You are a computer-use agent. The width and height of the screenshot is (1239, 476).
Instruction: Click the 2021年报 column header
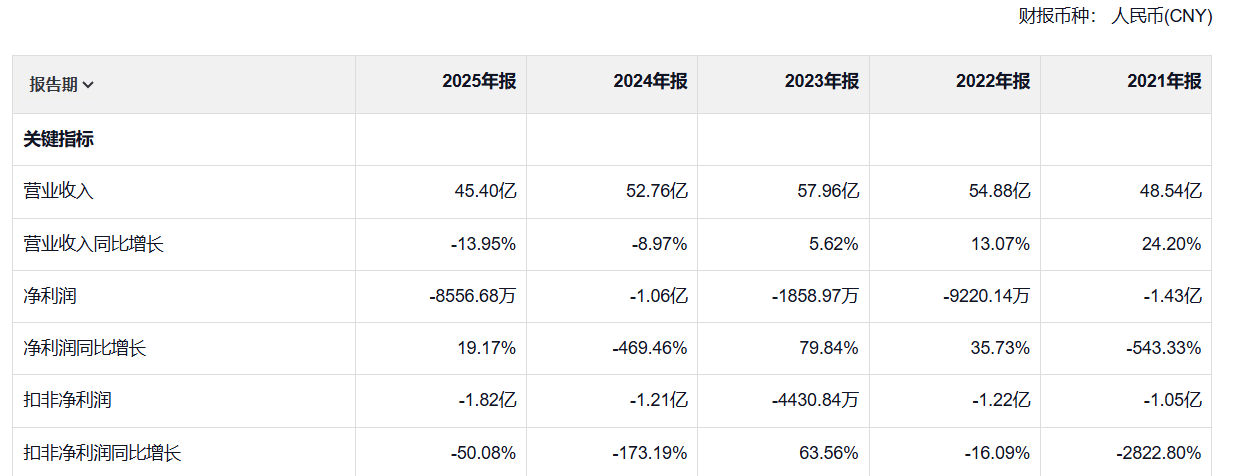(1164, 82)
